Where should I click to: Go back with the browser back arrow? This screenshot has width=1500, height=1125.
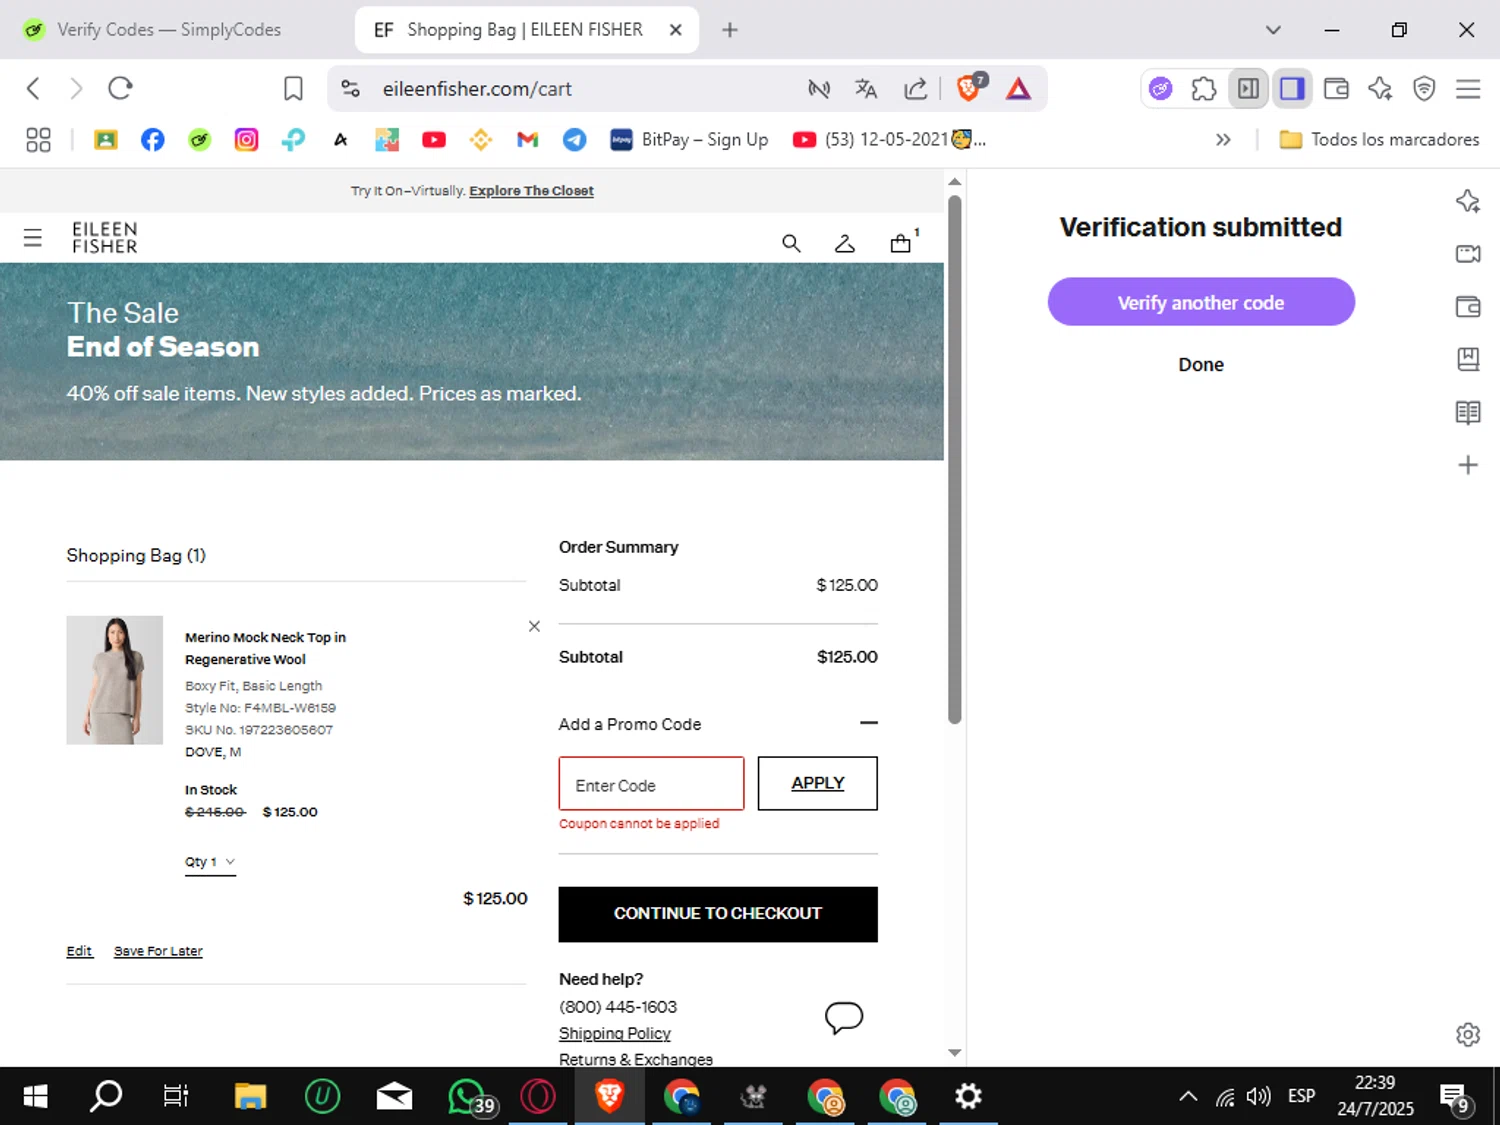click(33, 89)
